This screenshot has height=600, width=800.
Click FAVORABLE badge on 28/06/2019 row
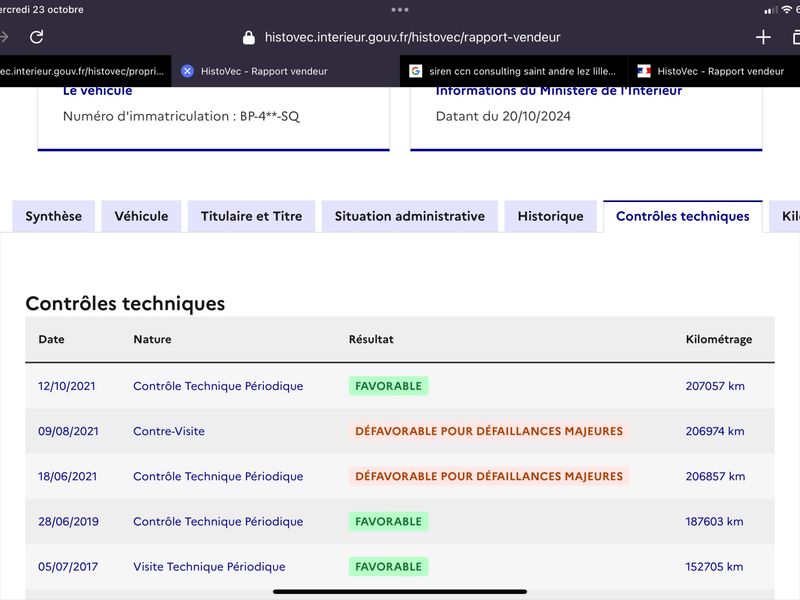(388, 521)
